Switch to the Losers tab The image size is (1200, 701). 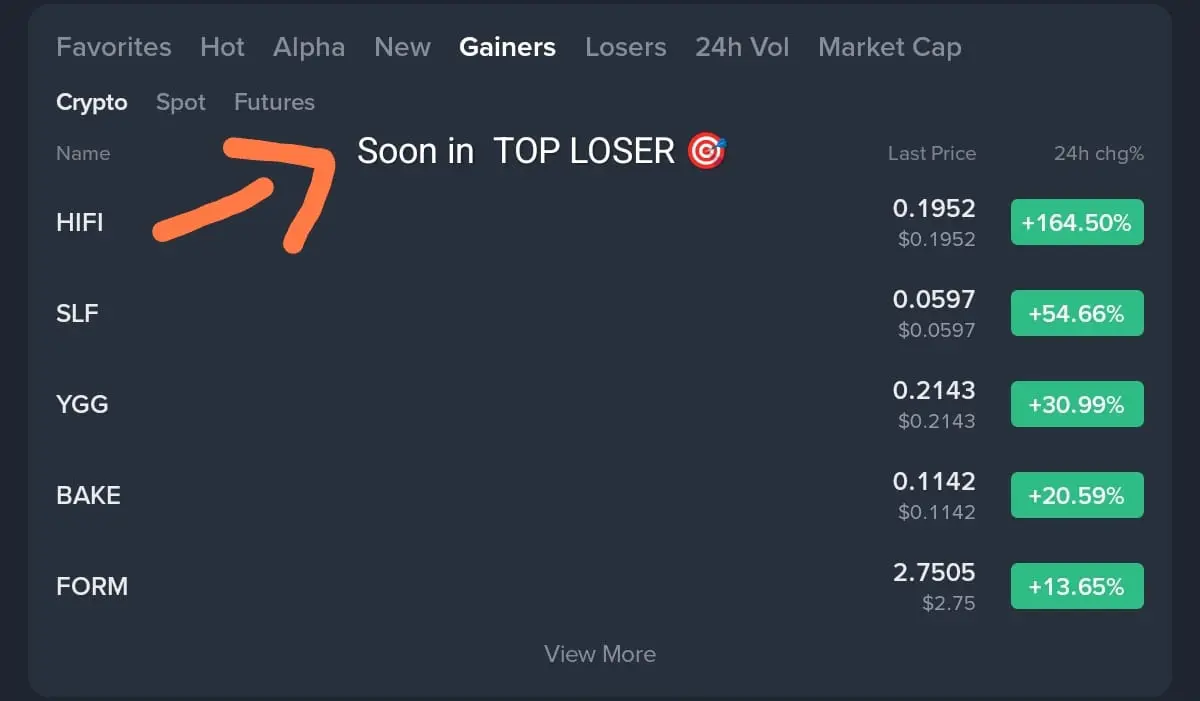point(625,47)
